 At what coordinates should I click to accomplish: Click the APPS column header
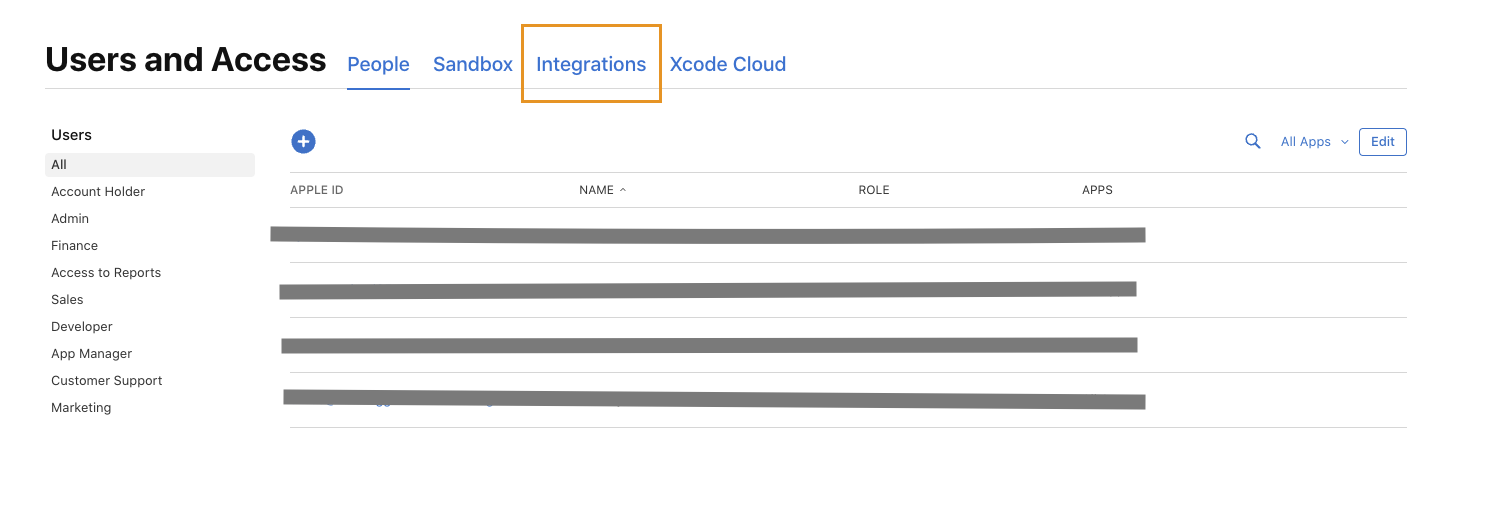1097,190
